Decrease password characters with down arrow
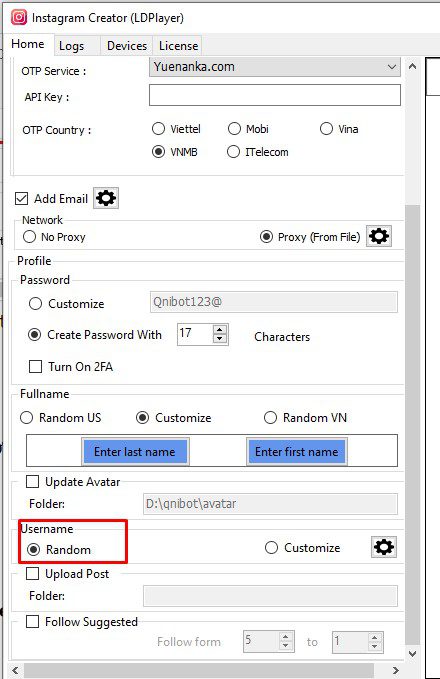440x679 pixels. click(220, 339)
